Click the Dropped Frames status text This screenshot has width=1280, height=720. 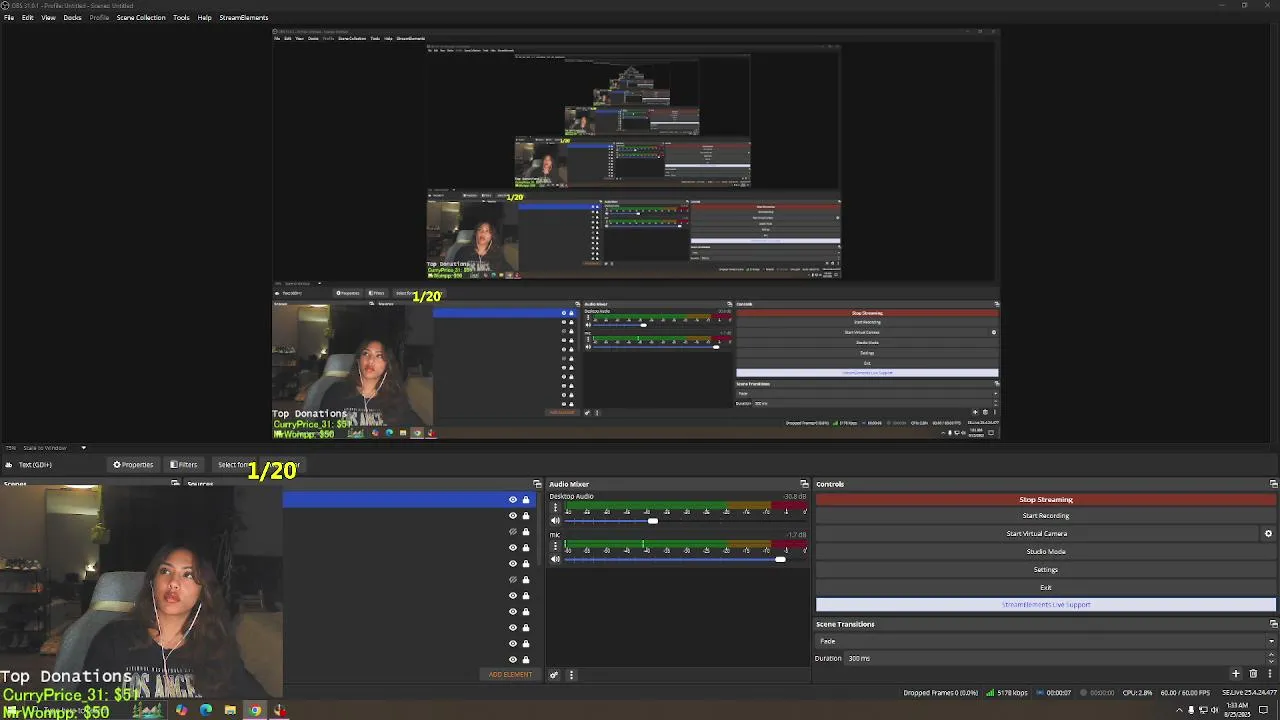(x=941, y=693)
